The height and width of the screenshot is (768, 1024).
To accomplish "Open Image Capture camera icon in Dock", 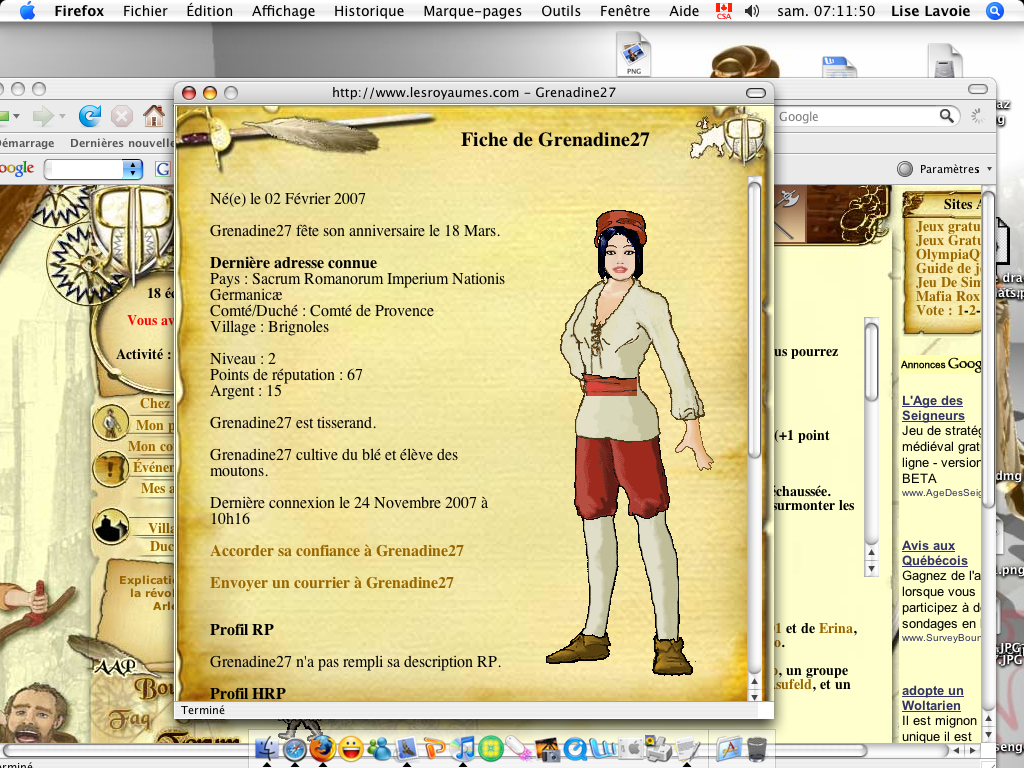I will pos(547,748).
